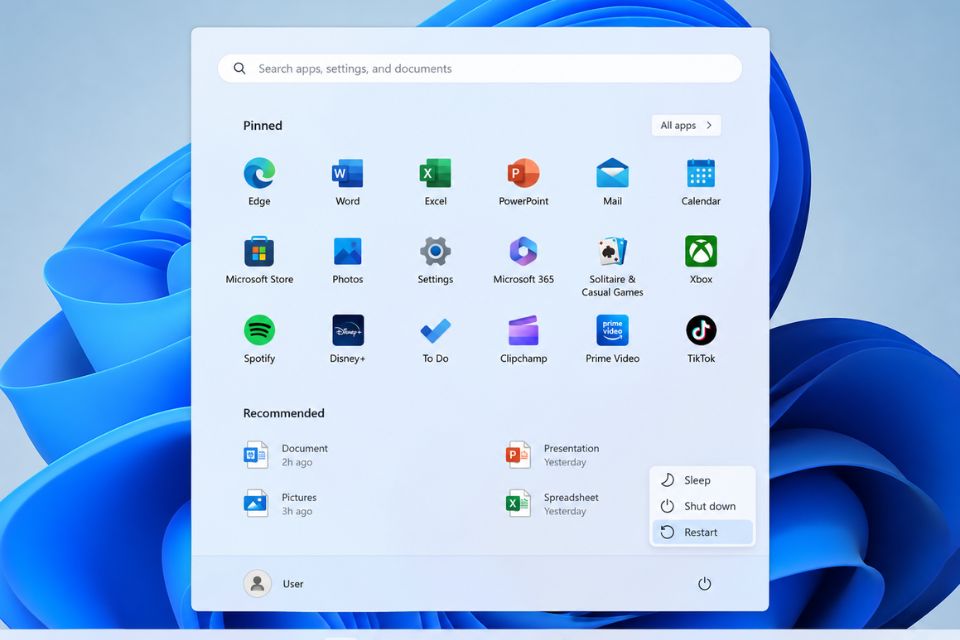The height and width of the screenshot is (640, 960).
Task: Open the recommended Pictures item
Action: tap(280, 503)
